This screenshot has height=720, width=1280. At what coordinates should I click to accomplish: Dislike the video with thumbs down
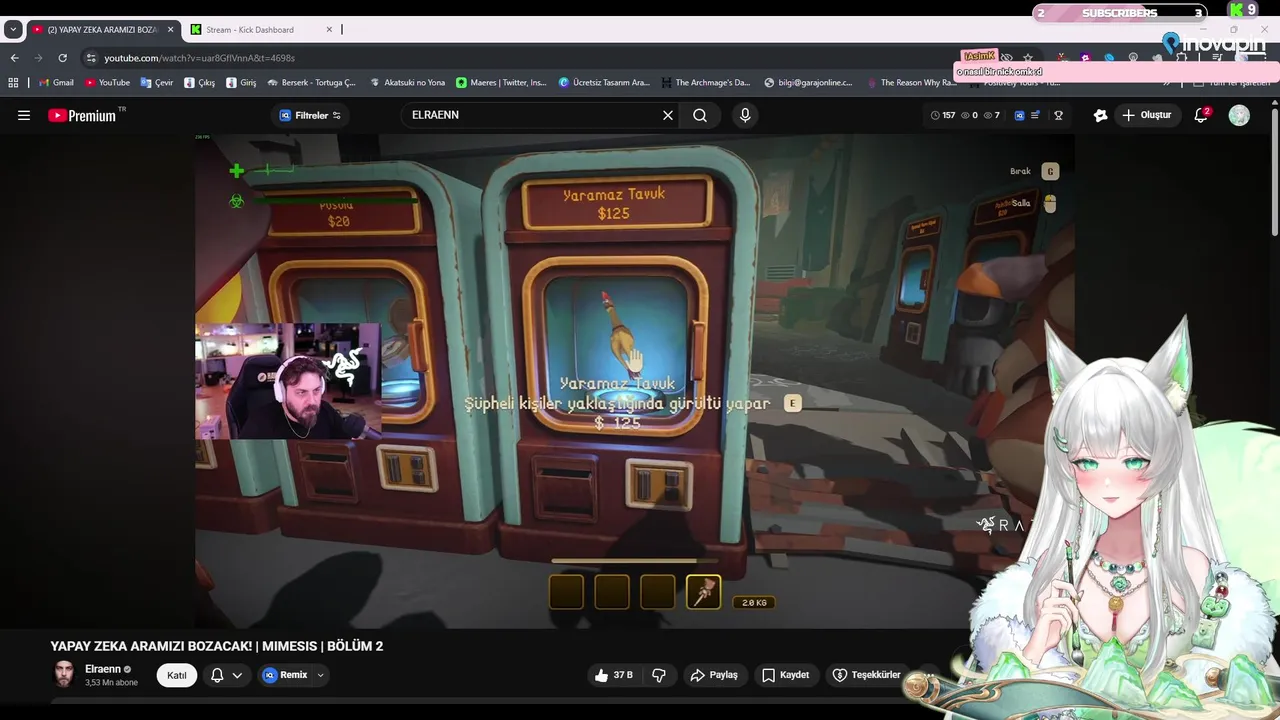[x=659, y=675]
